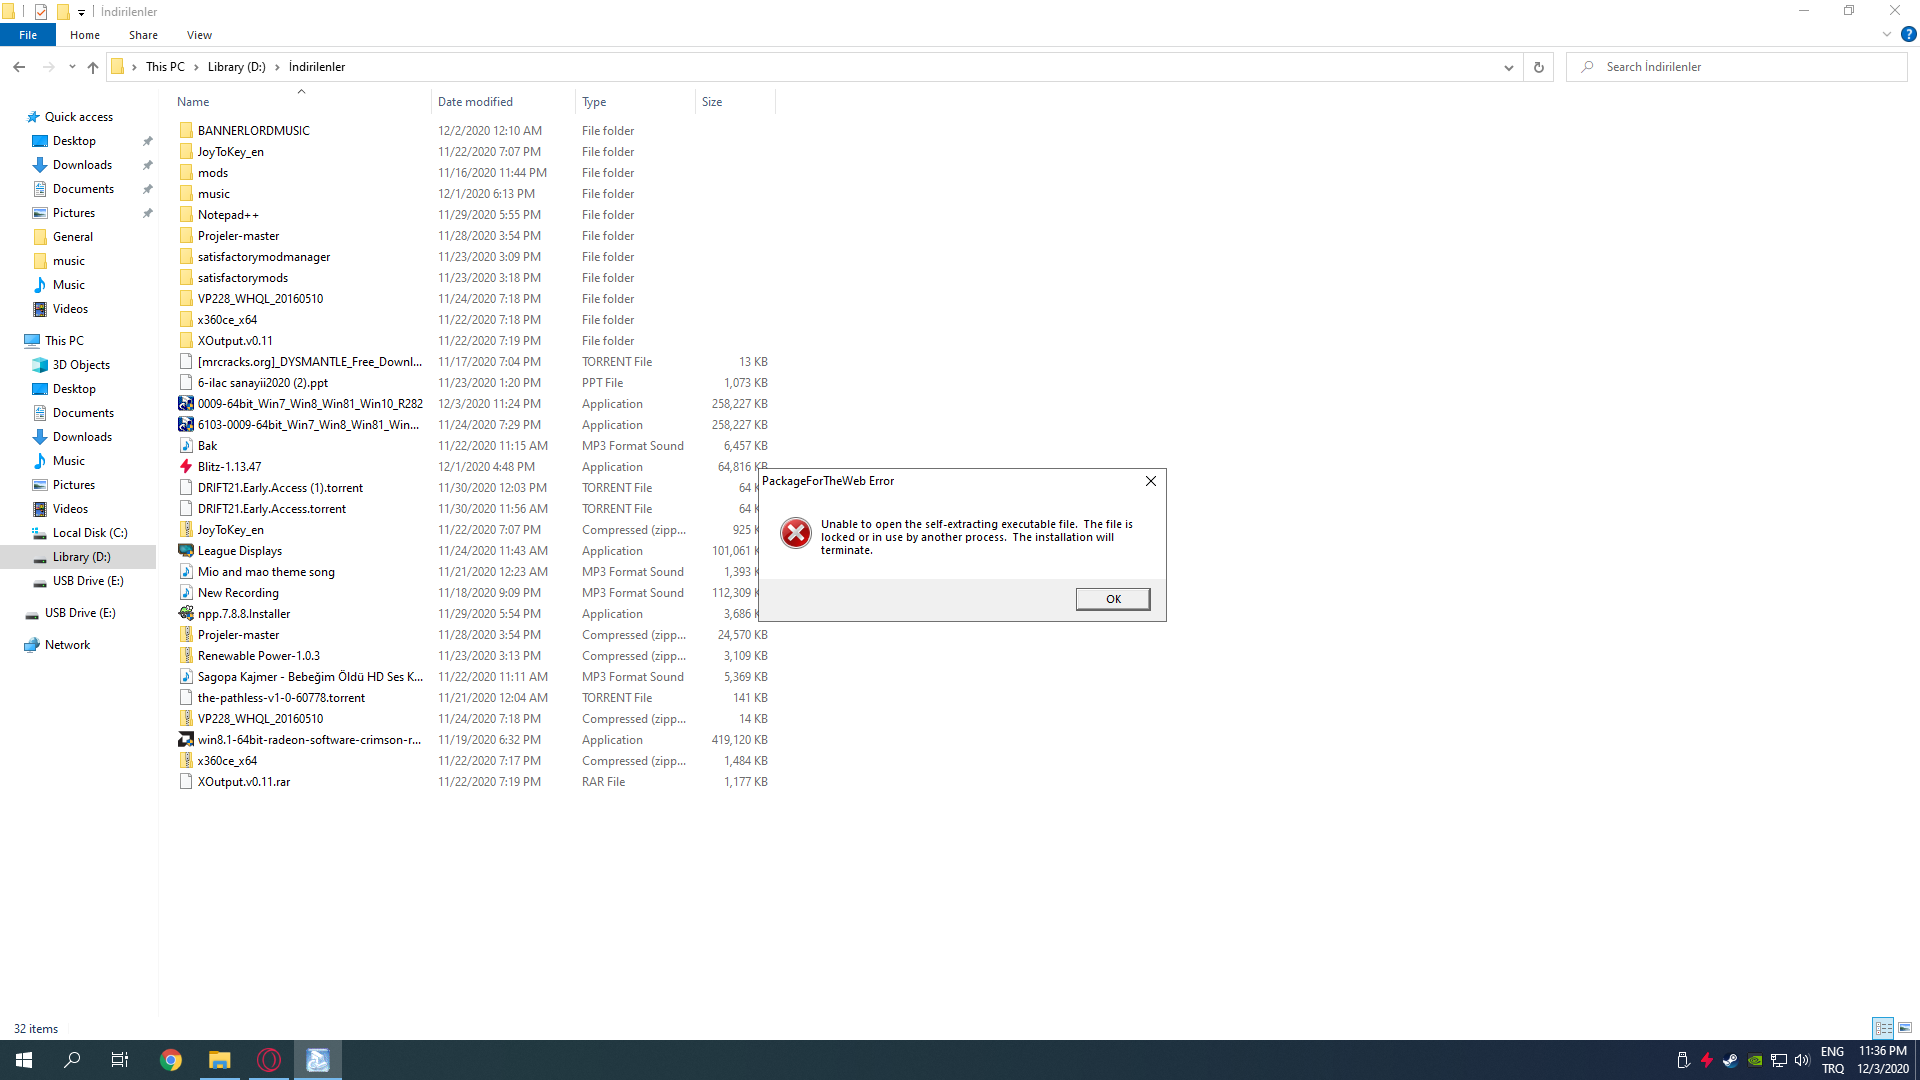The height and width of the screenshot is (1080, 1920).
Task: Sort by Date modified column header
Action: click(x=475, y=102)
